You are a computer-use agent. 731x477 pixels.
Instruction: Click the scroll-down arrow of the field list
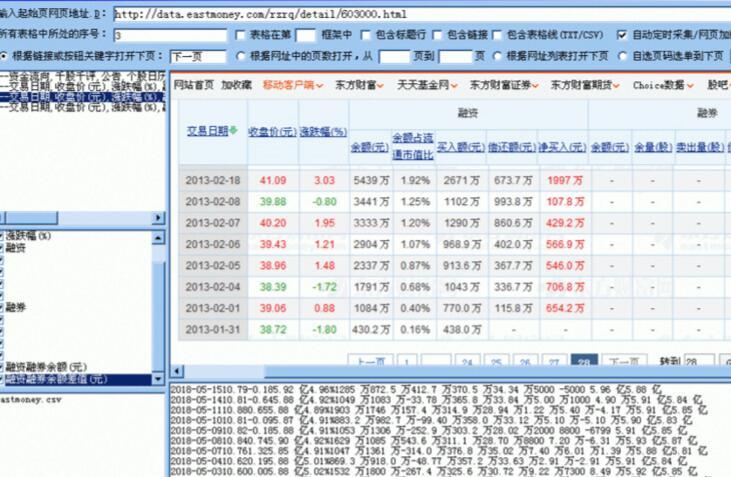click(159, 380)
